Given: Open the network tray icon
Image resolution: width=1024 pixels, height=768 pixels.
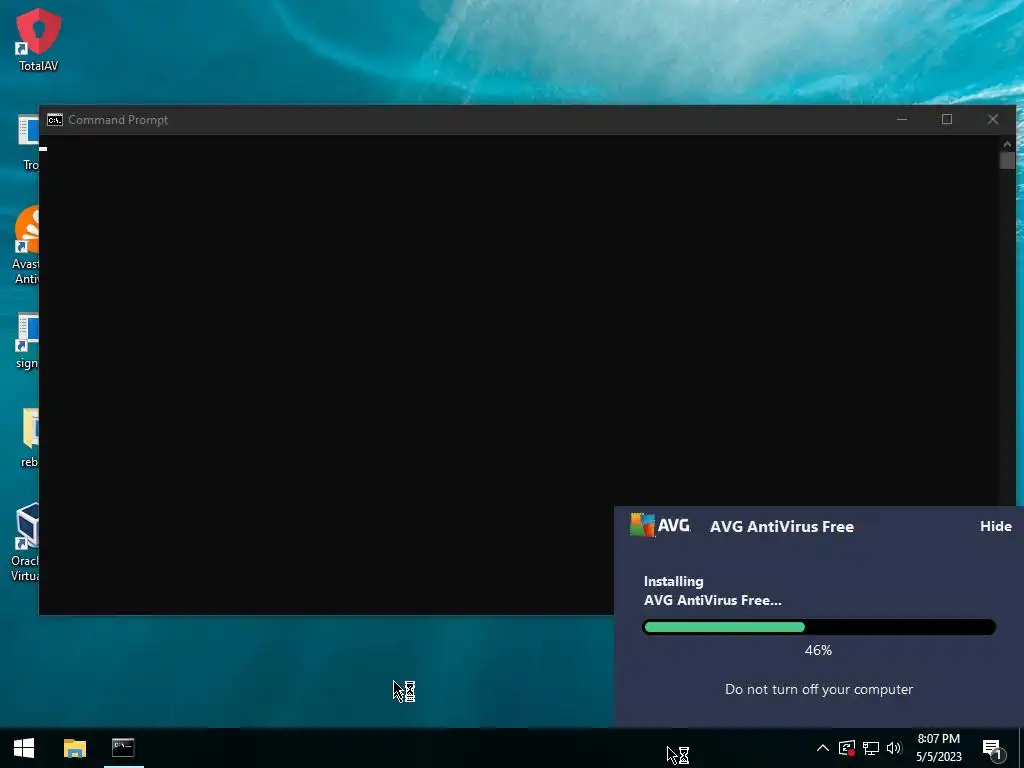Looking at the screenshot, I should pyautogui.click(x=871, y=748).
